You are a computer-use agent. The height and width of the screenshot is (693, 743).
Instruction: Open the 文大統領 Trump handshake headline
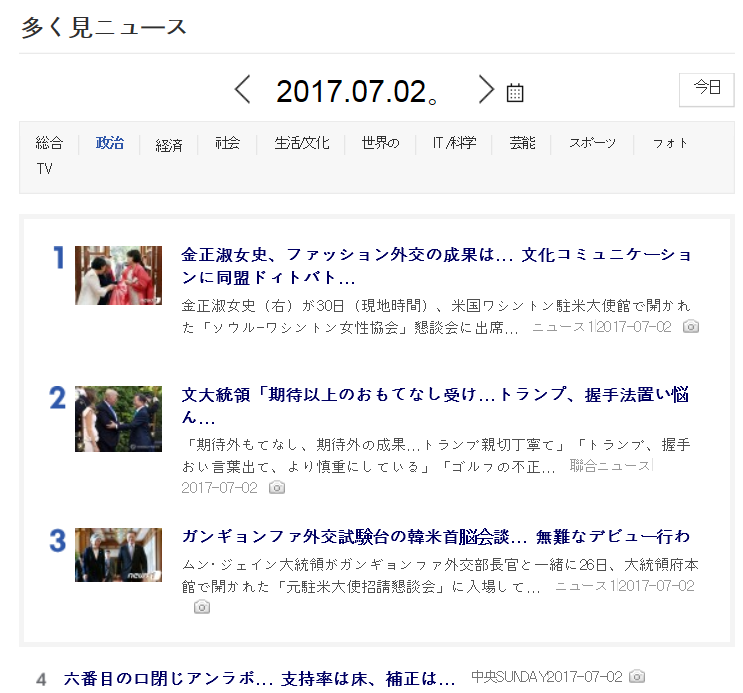[436, 405]
